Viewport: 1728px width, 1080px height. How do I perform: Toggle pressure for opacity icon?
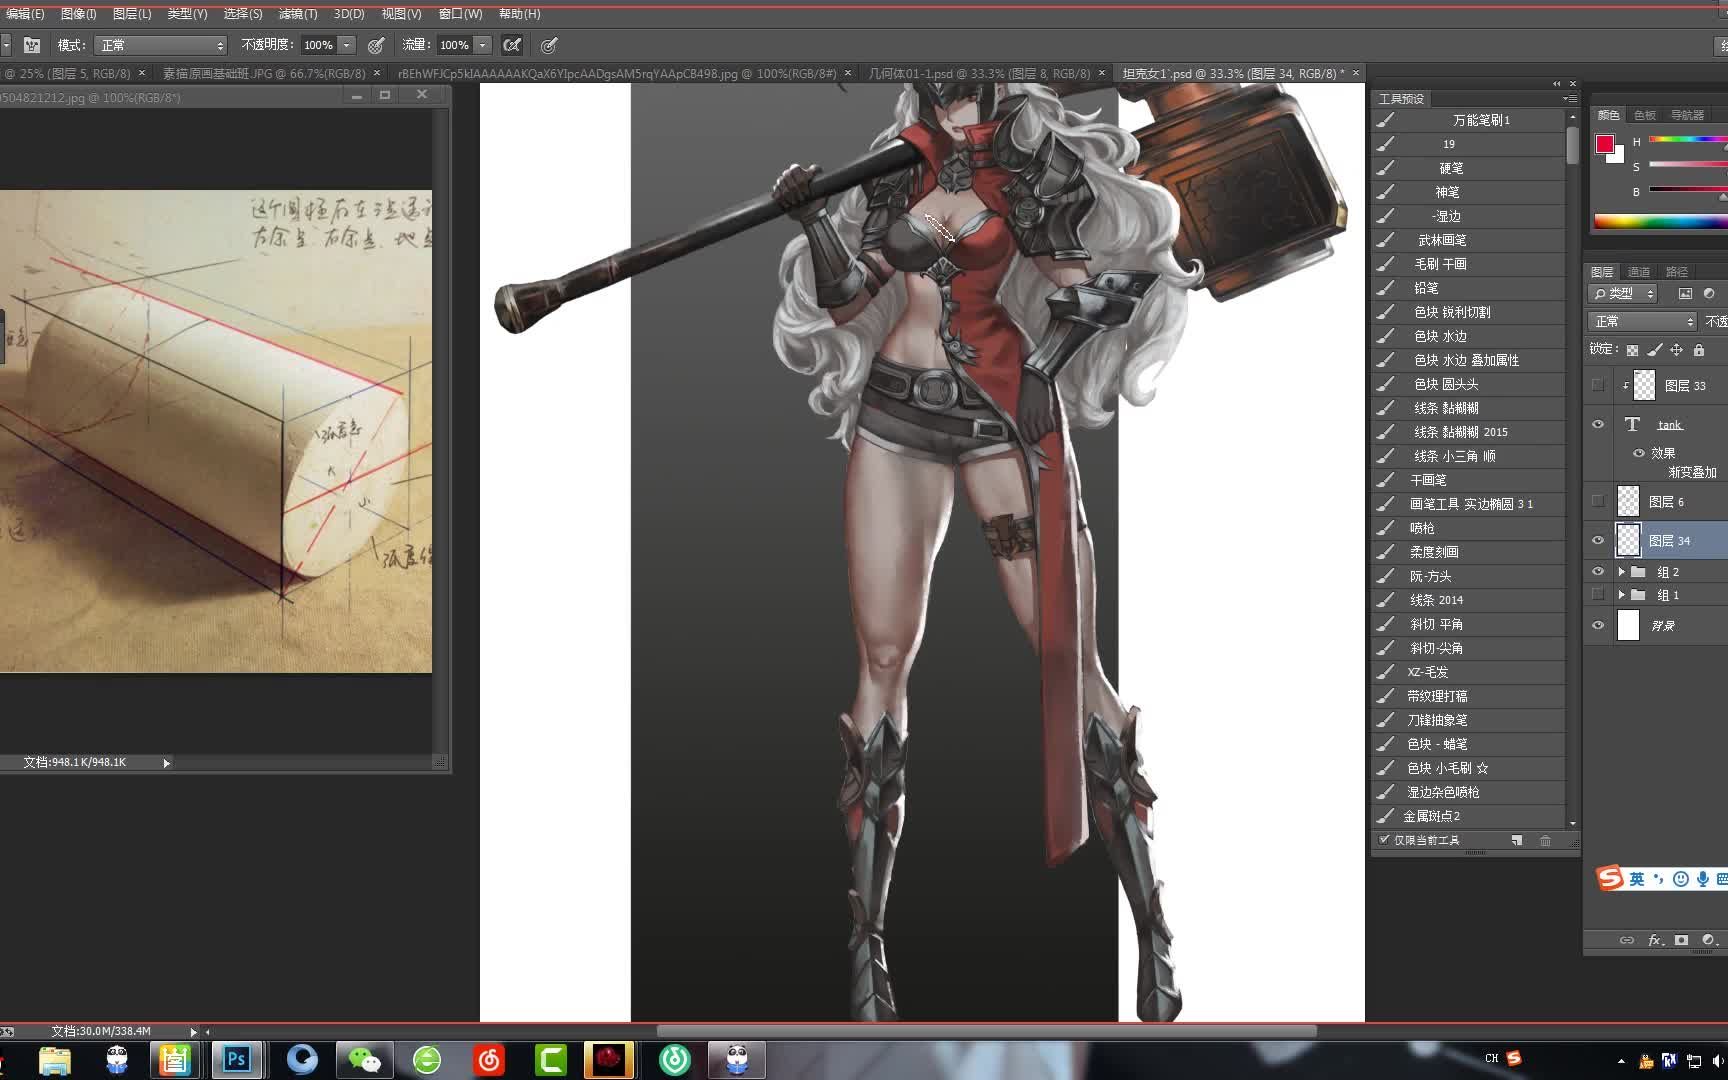click(x=376, y=45)
